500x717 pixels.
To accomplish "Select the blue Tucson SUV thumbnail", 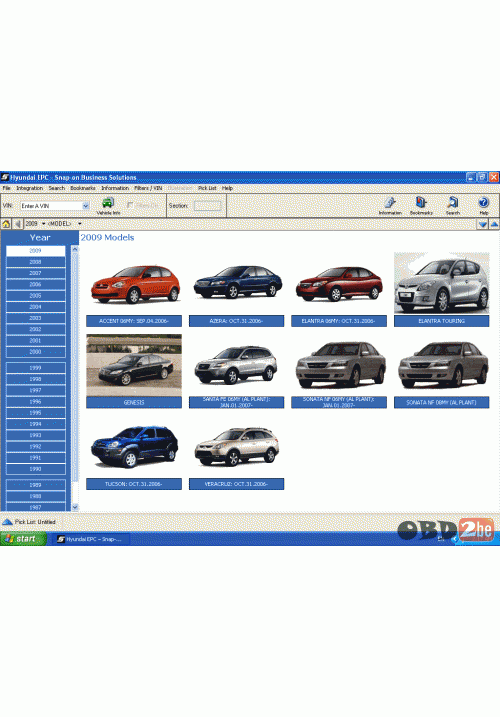I will tap(134, 446).
